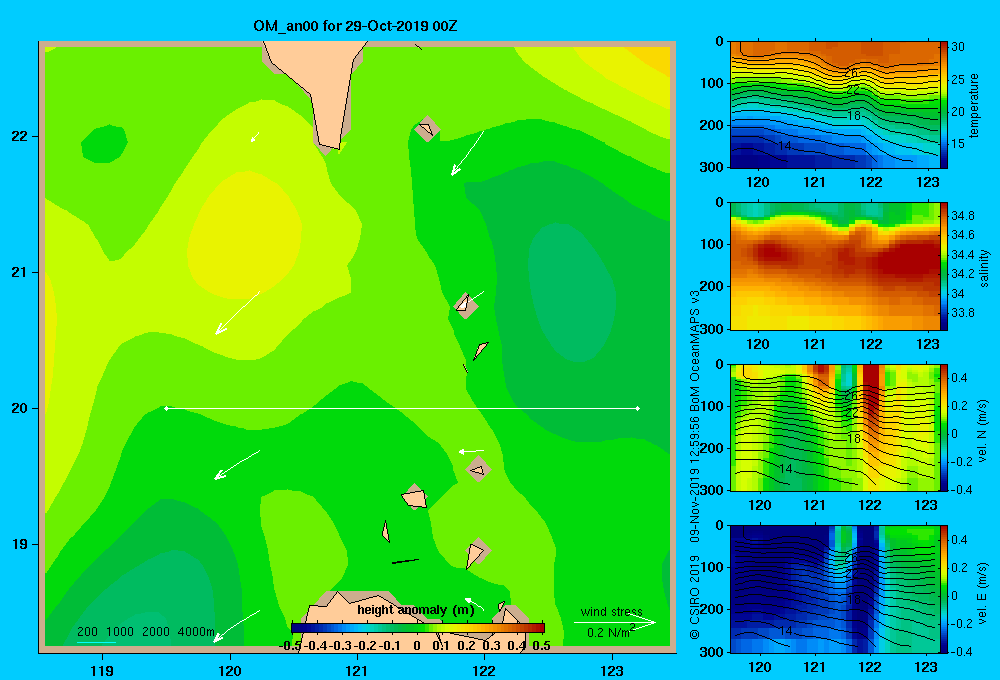Click longitude label "123" below main map

click(x=612, y=670)
